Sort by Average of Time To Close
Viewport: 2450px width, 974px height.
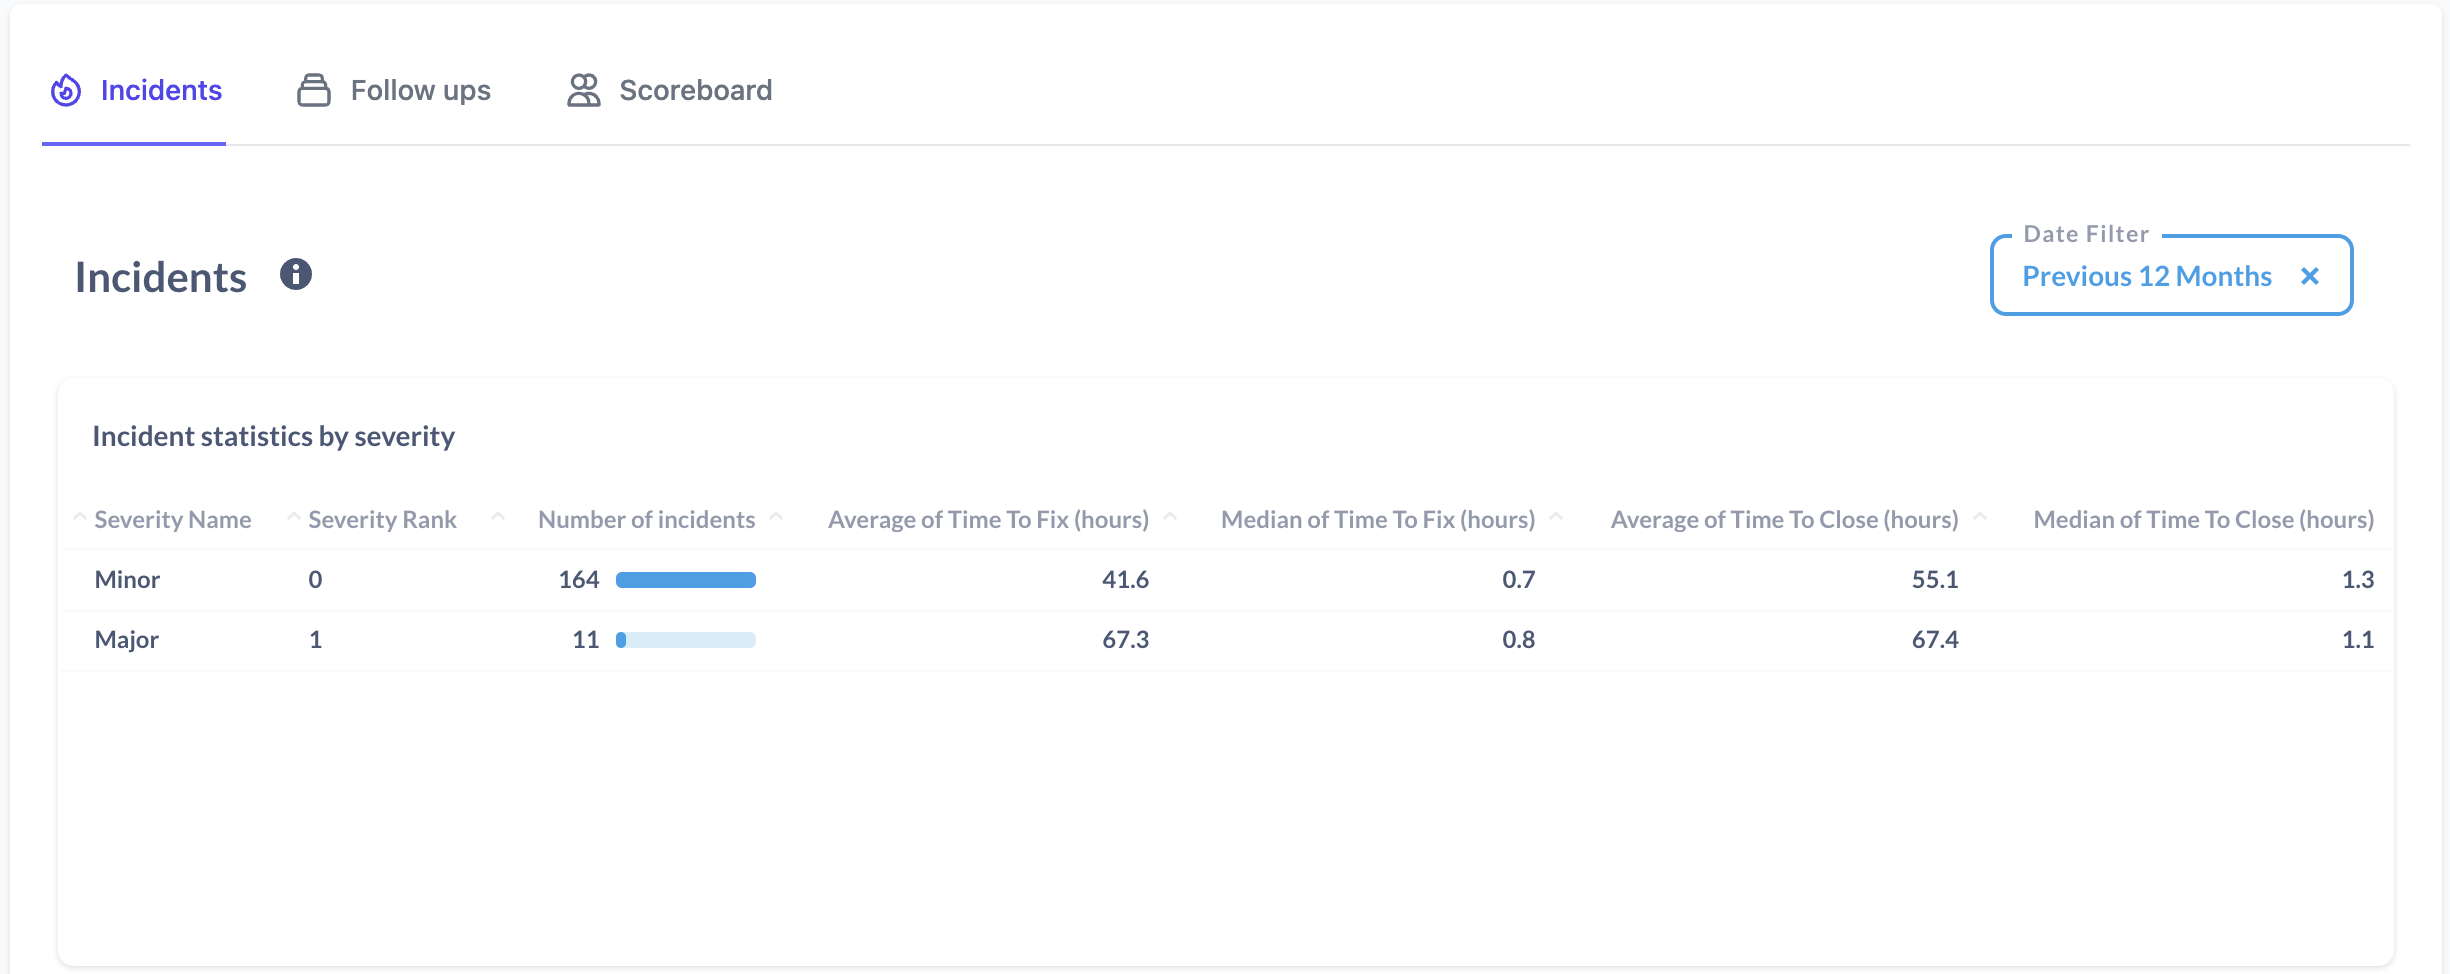pyautogui.click(x=1784, y=520)
